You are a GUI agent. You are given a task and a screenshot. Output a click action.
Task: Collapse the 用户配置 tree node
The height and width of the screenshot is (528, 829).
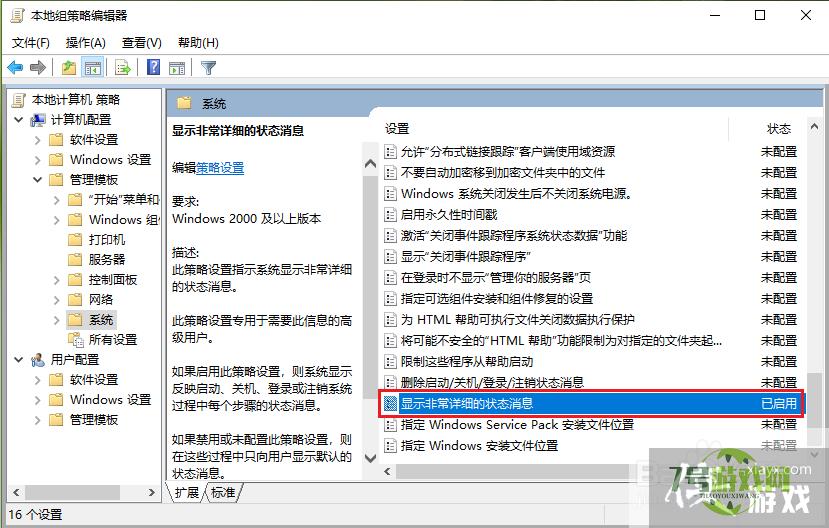pyautogui.click(x=19, y=360)
